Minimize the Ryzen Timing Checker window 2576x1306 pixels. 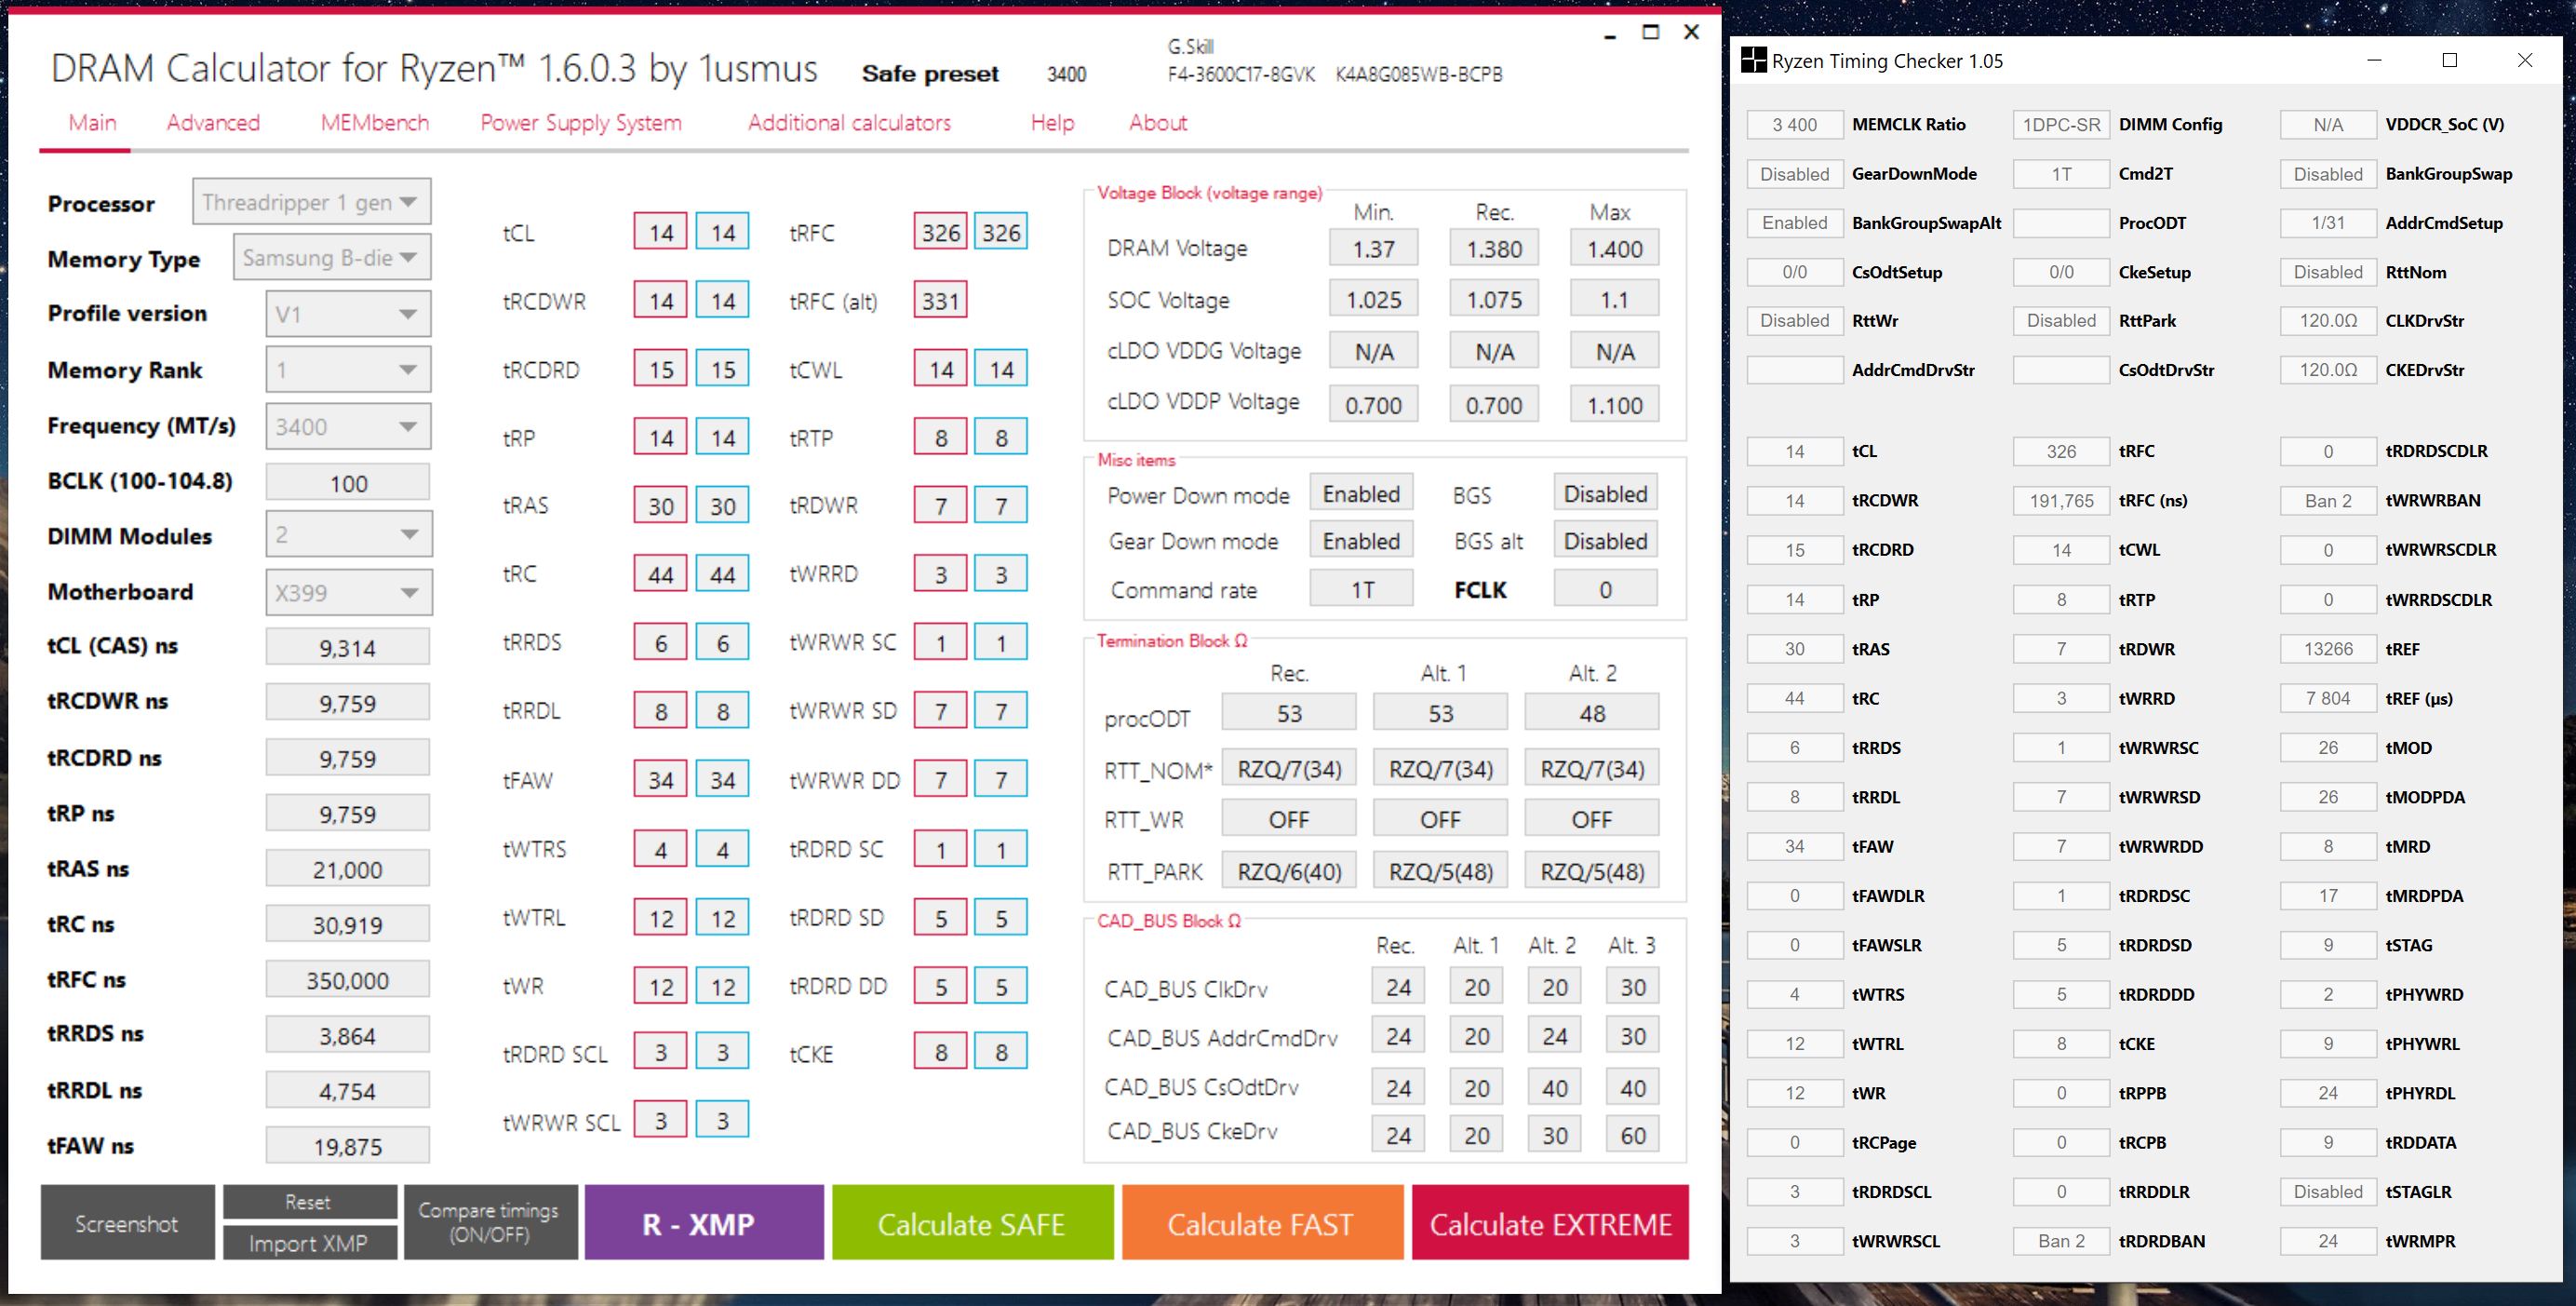click(2374, 61)
